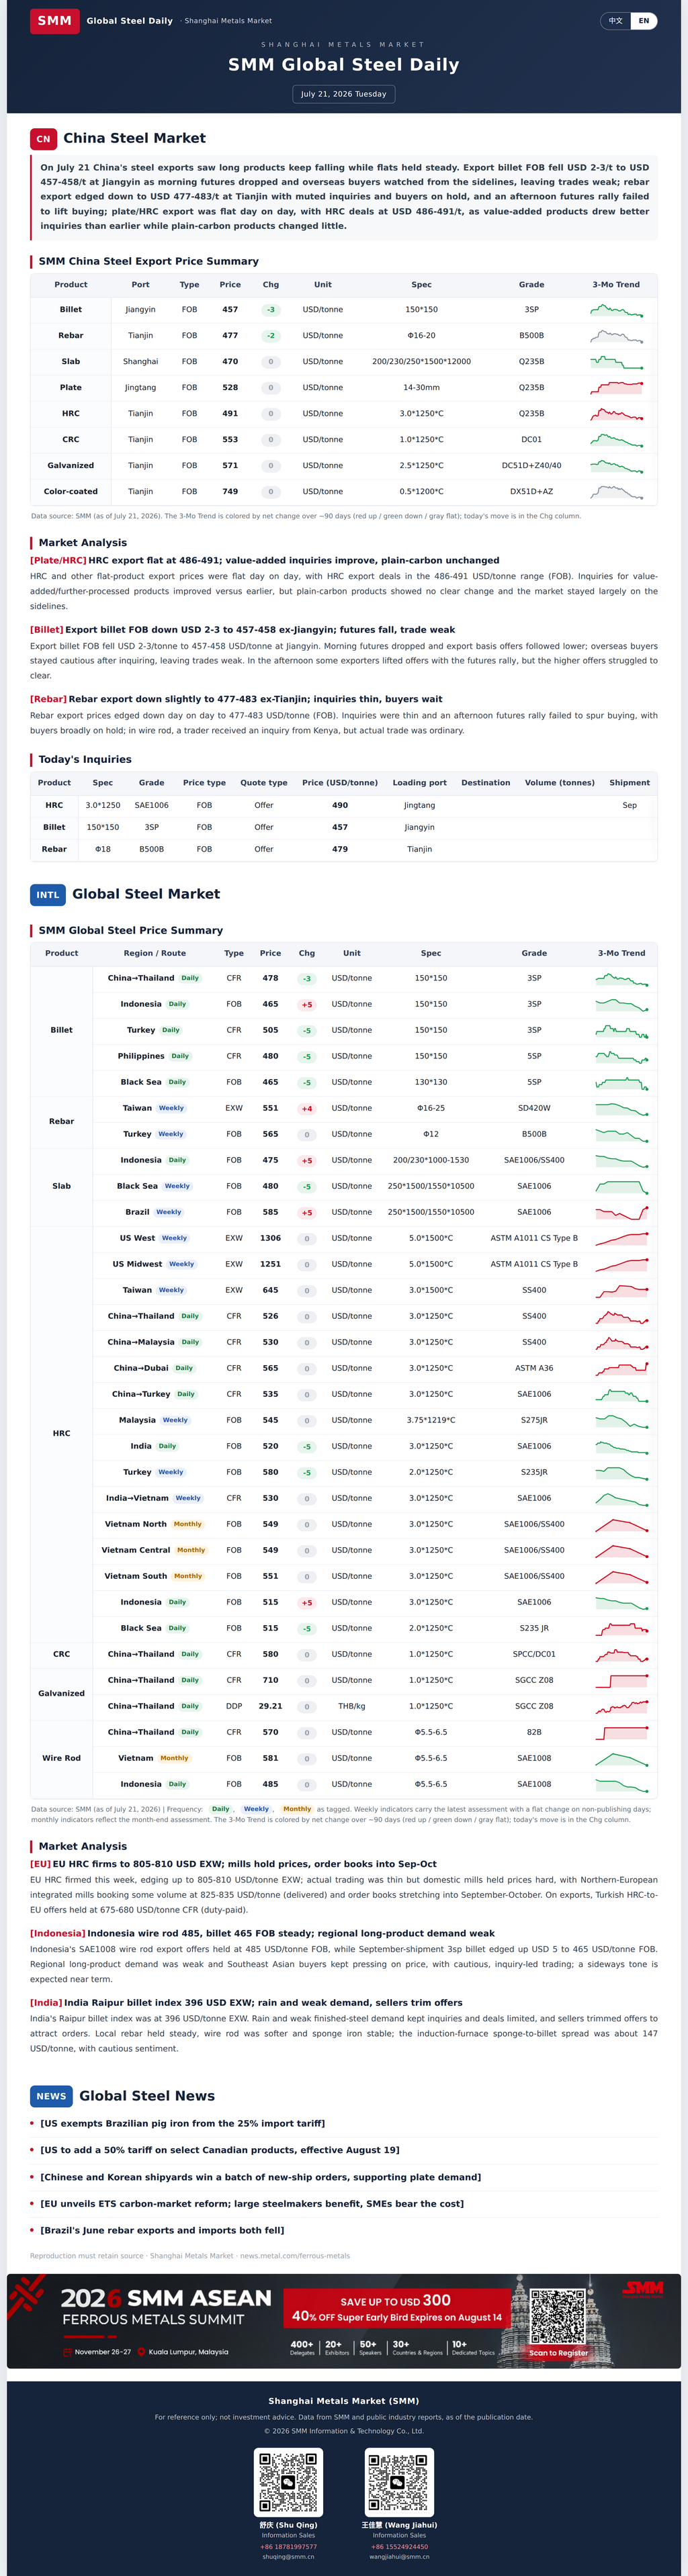Click the Weekly tag beside Taiwan rebar

pyautogui.click(x=171, y=1108)
